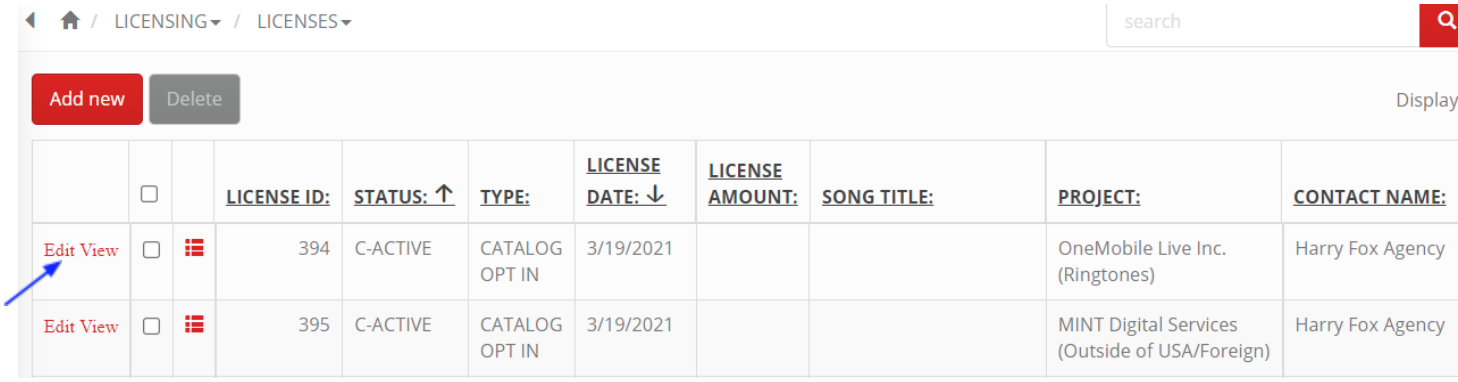Expand the LICENSING breadcrumb dropdown
Image resolution: width=1458 pixels, height=382 pixels.
[x=168, y=21]
